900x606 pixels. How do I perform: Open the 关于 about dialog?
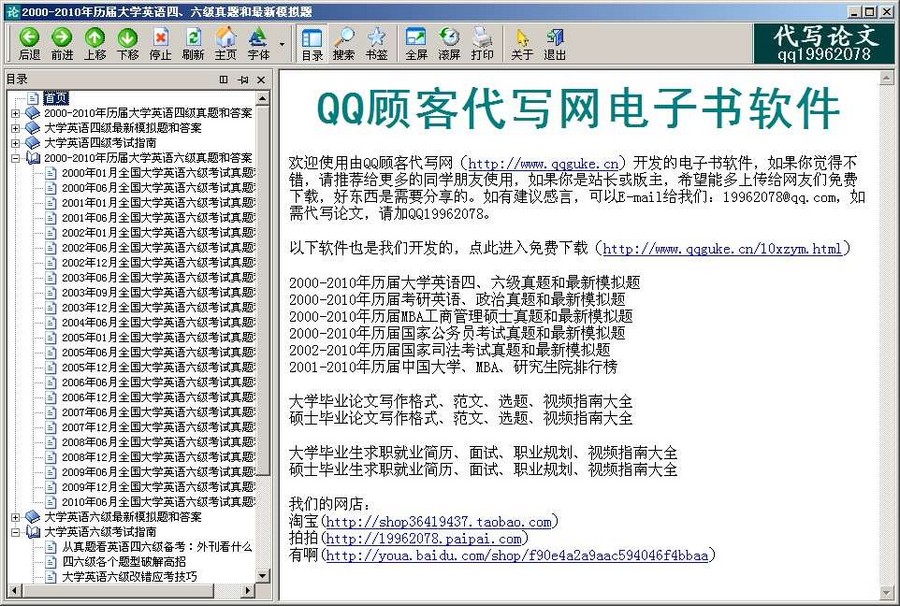[522, 44]
